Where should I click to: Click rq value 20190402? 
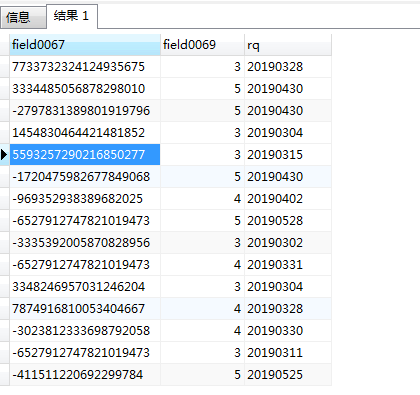click(x=288, y=199)
